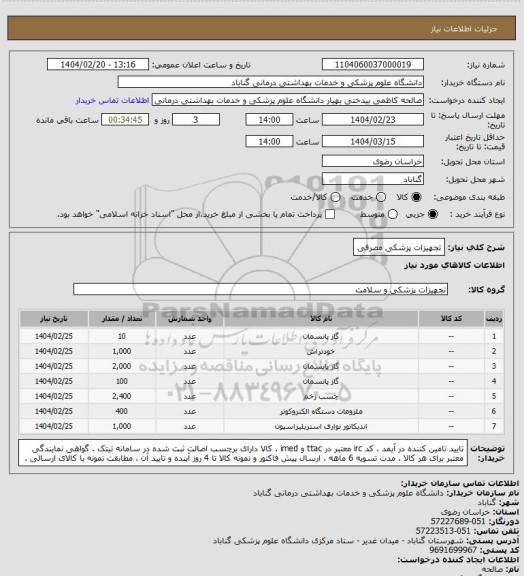Screen dimensions: 524x576
Task: Click the response deadline hour 14:00 field
Action: 269,120
